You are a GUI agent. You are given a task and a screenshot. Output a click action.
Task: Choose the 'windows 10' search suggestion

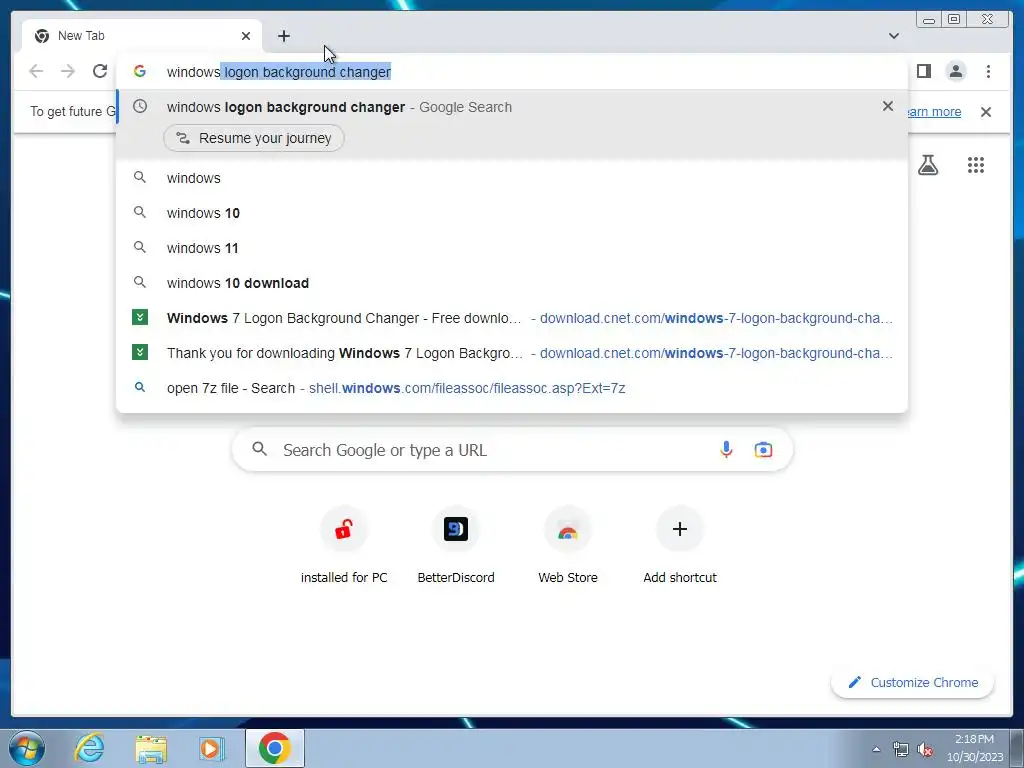click(x=512, y=213)
